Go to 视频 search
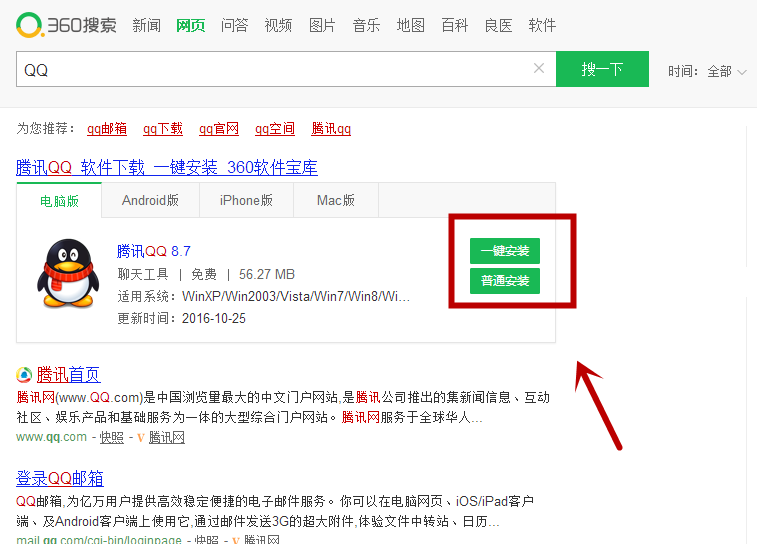The image size is (757, 544). point(278,25)
